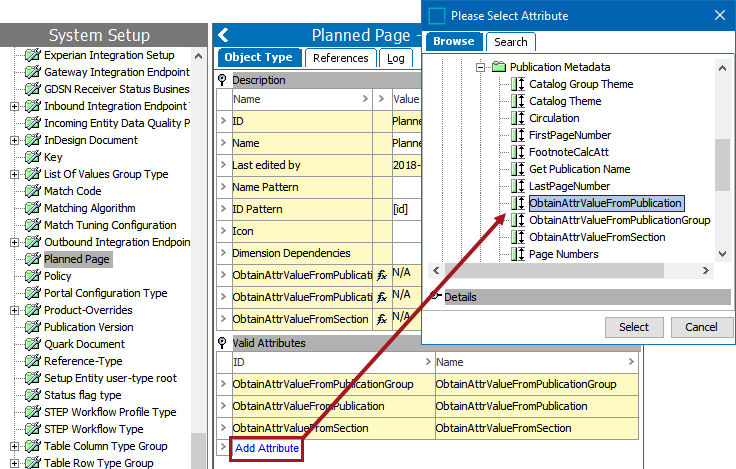Open Portal Configuration Type in tree

[106, 293]
